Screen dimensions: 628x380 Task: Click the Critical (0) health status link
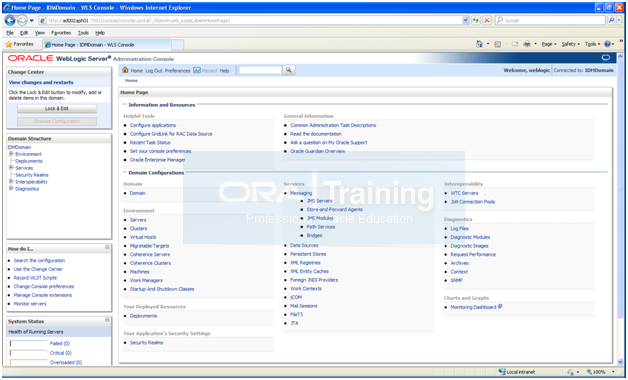pyautogui.click(x=60, y=353)
